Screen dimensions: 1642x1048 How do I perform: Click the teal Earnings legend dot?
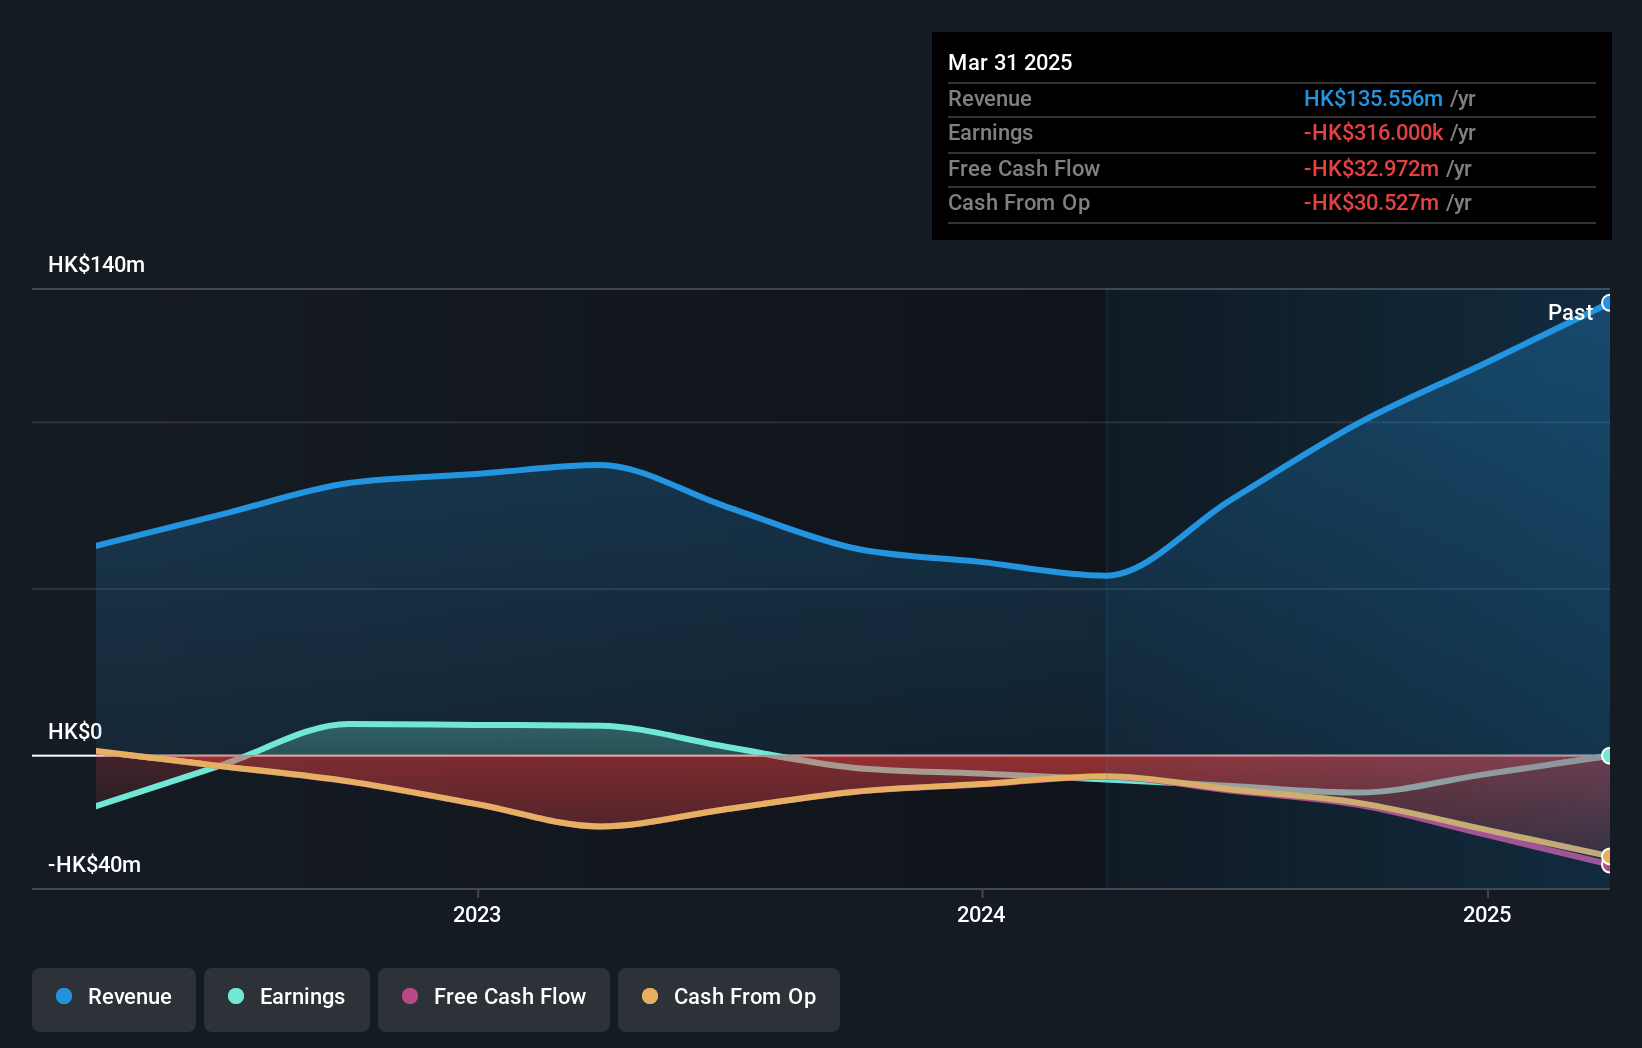click(x=236, y=997)
